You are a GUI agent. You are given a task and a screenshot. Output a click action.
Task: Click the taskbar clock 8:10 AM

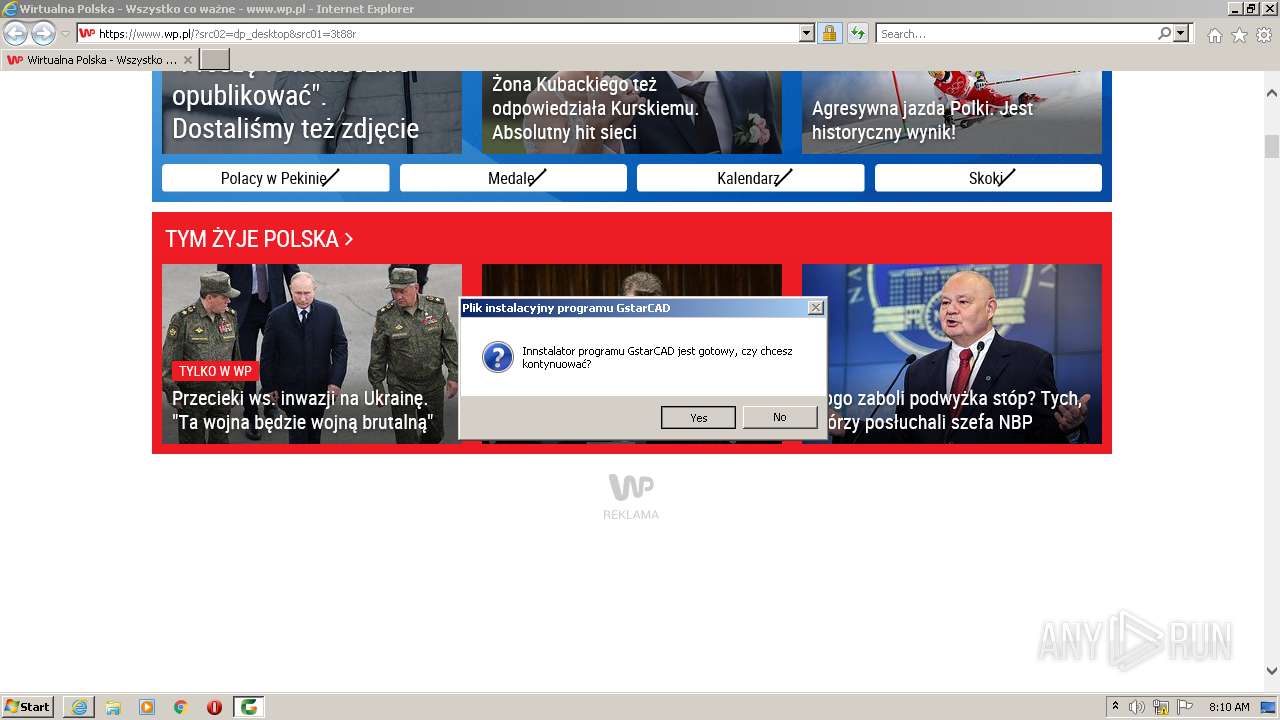point(1229,707)
